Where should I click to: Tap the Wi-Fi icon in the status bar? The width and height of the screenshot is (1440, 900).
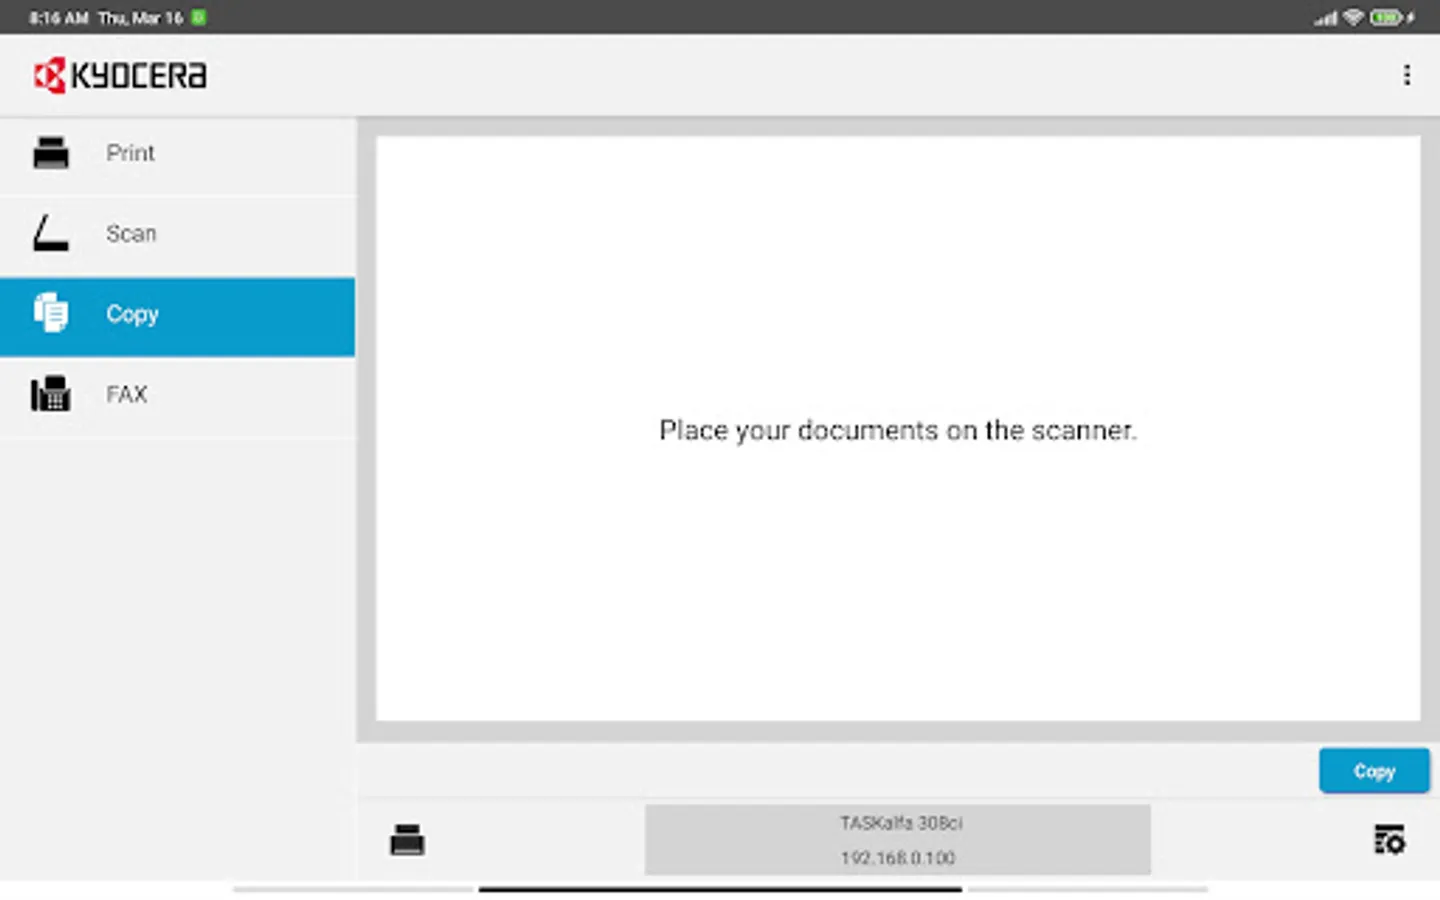click(x=1353, y=17)
